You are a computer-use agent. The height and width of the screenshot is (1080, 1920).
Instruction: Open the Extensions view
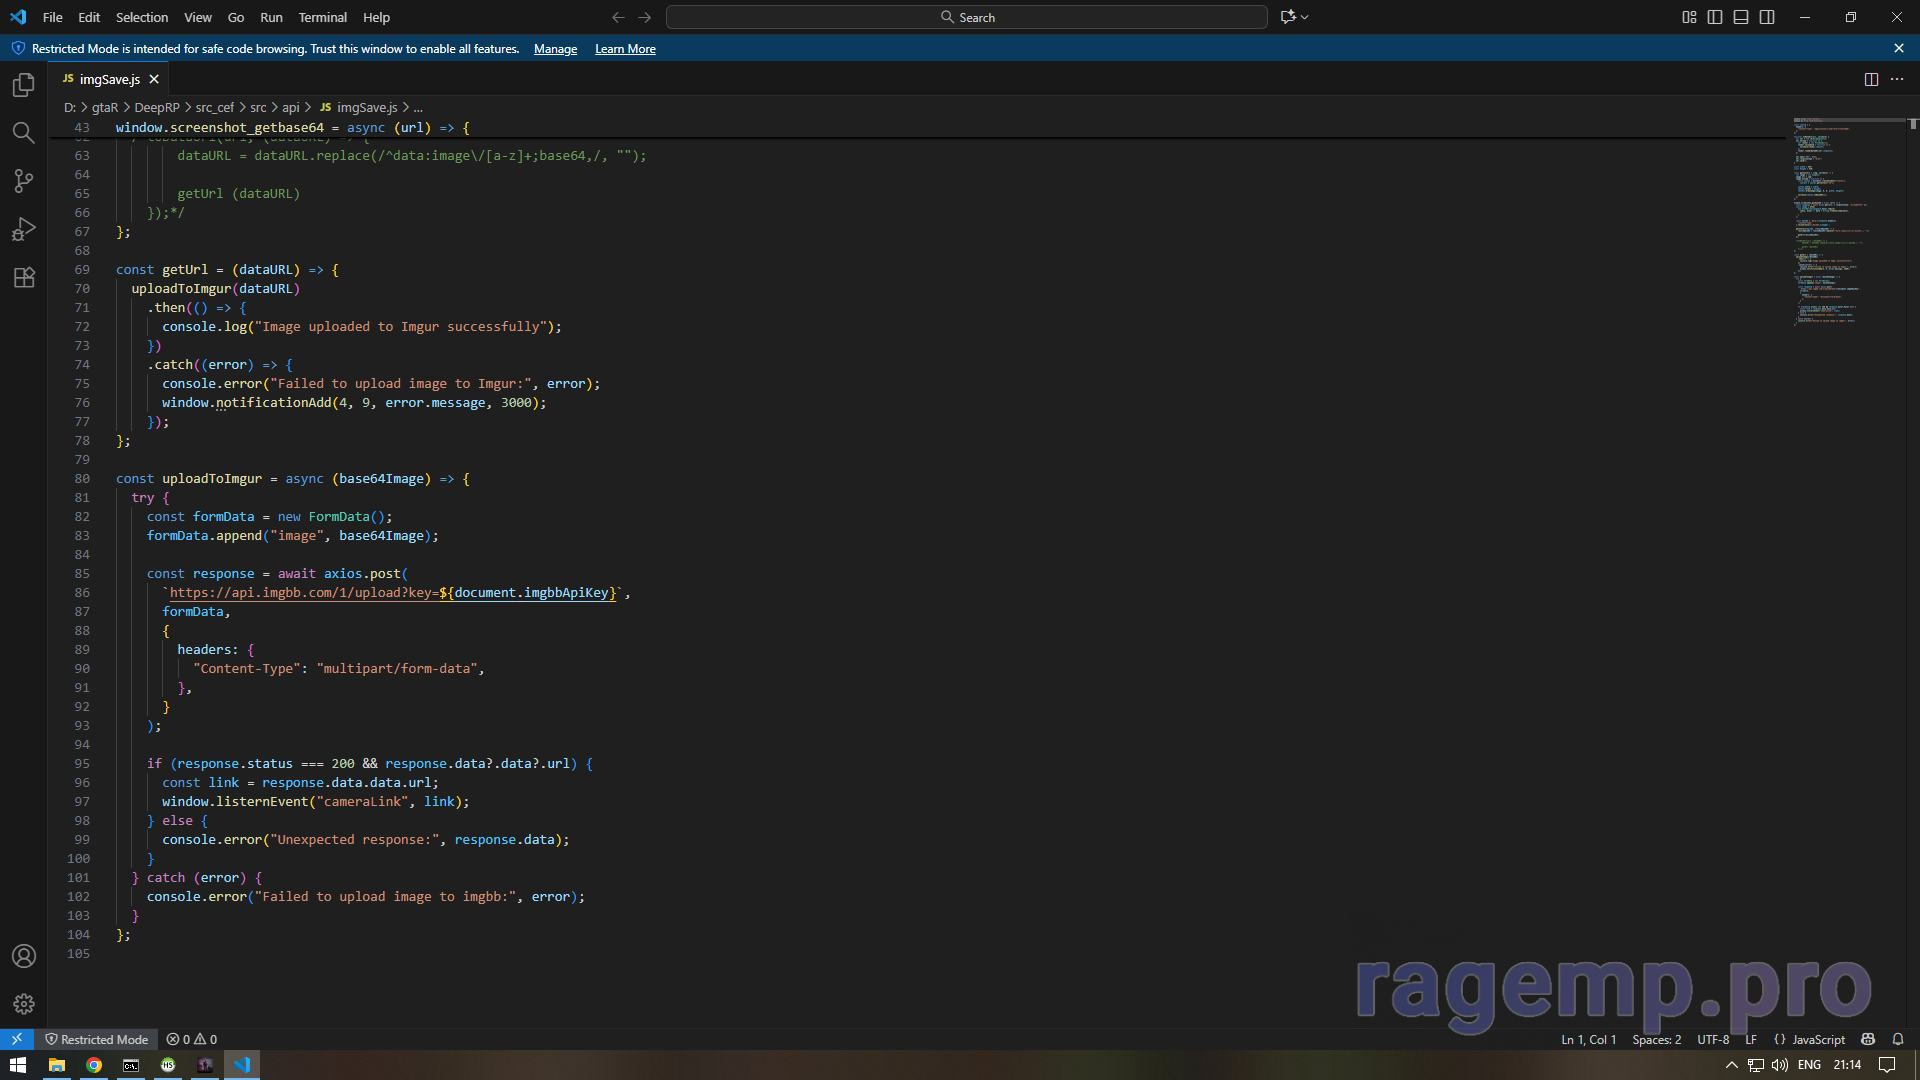[24, 277]
